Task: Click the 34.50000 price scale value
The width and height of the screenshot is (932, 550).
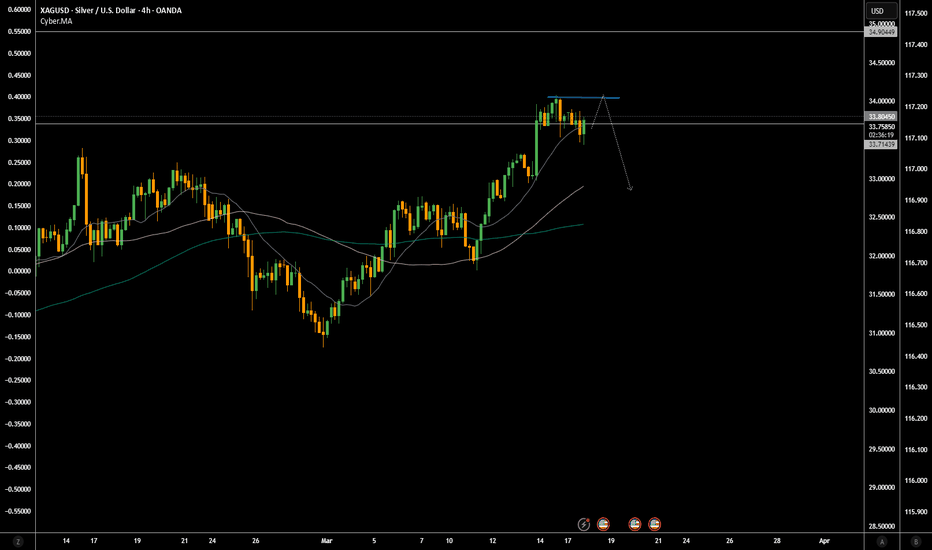Action: 881,63
